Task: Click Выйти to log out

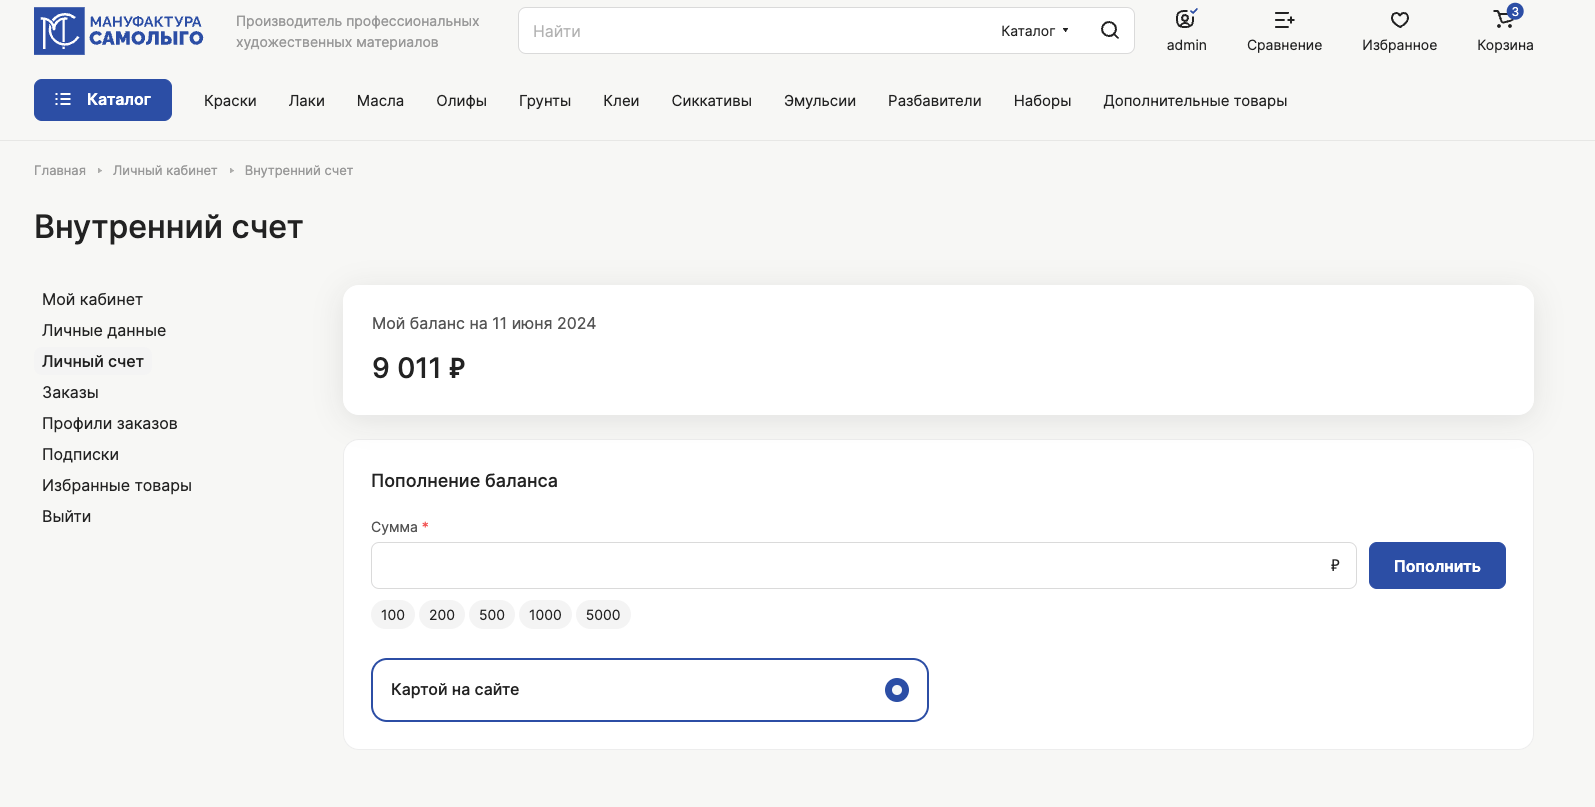Action: pyautogui.click(x=66, y=516)
